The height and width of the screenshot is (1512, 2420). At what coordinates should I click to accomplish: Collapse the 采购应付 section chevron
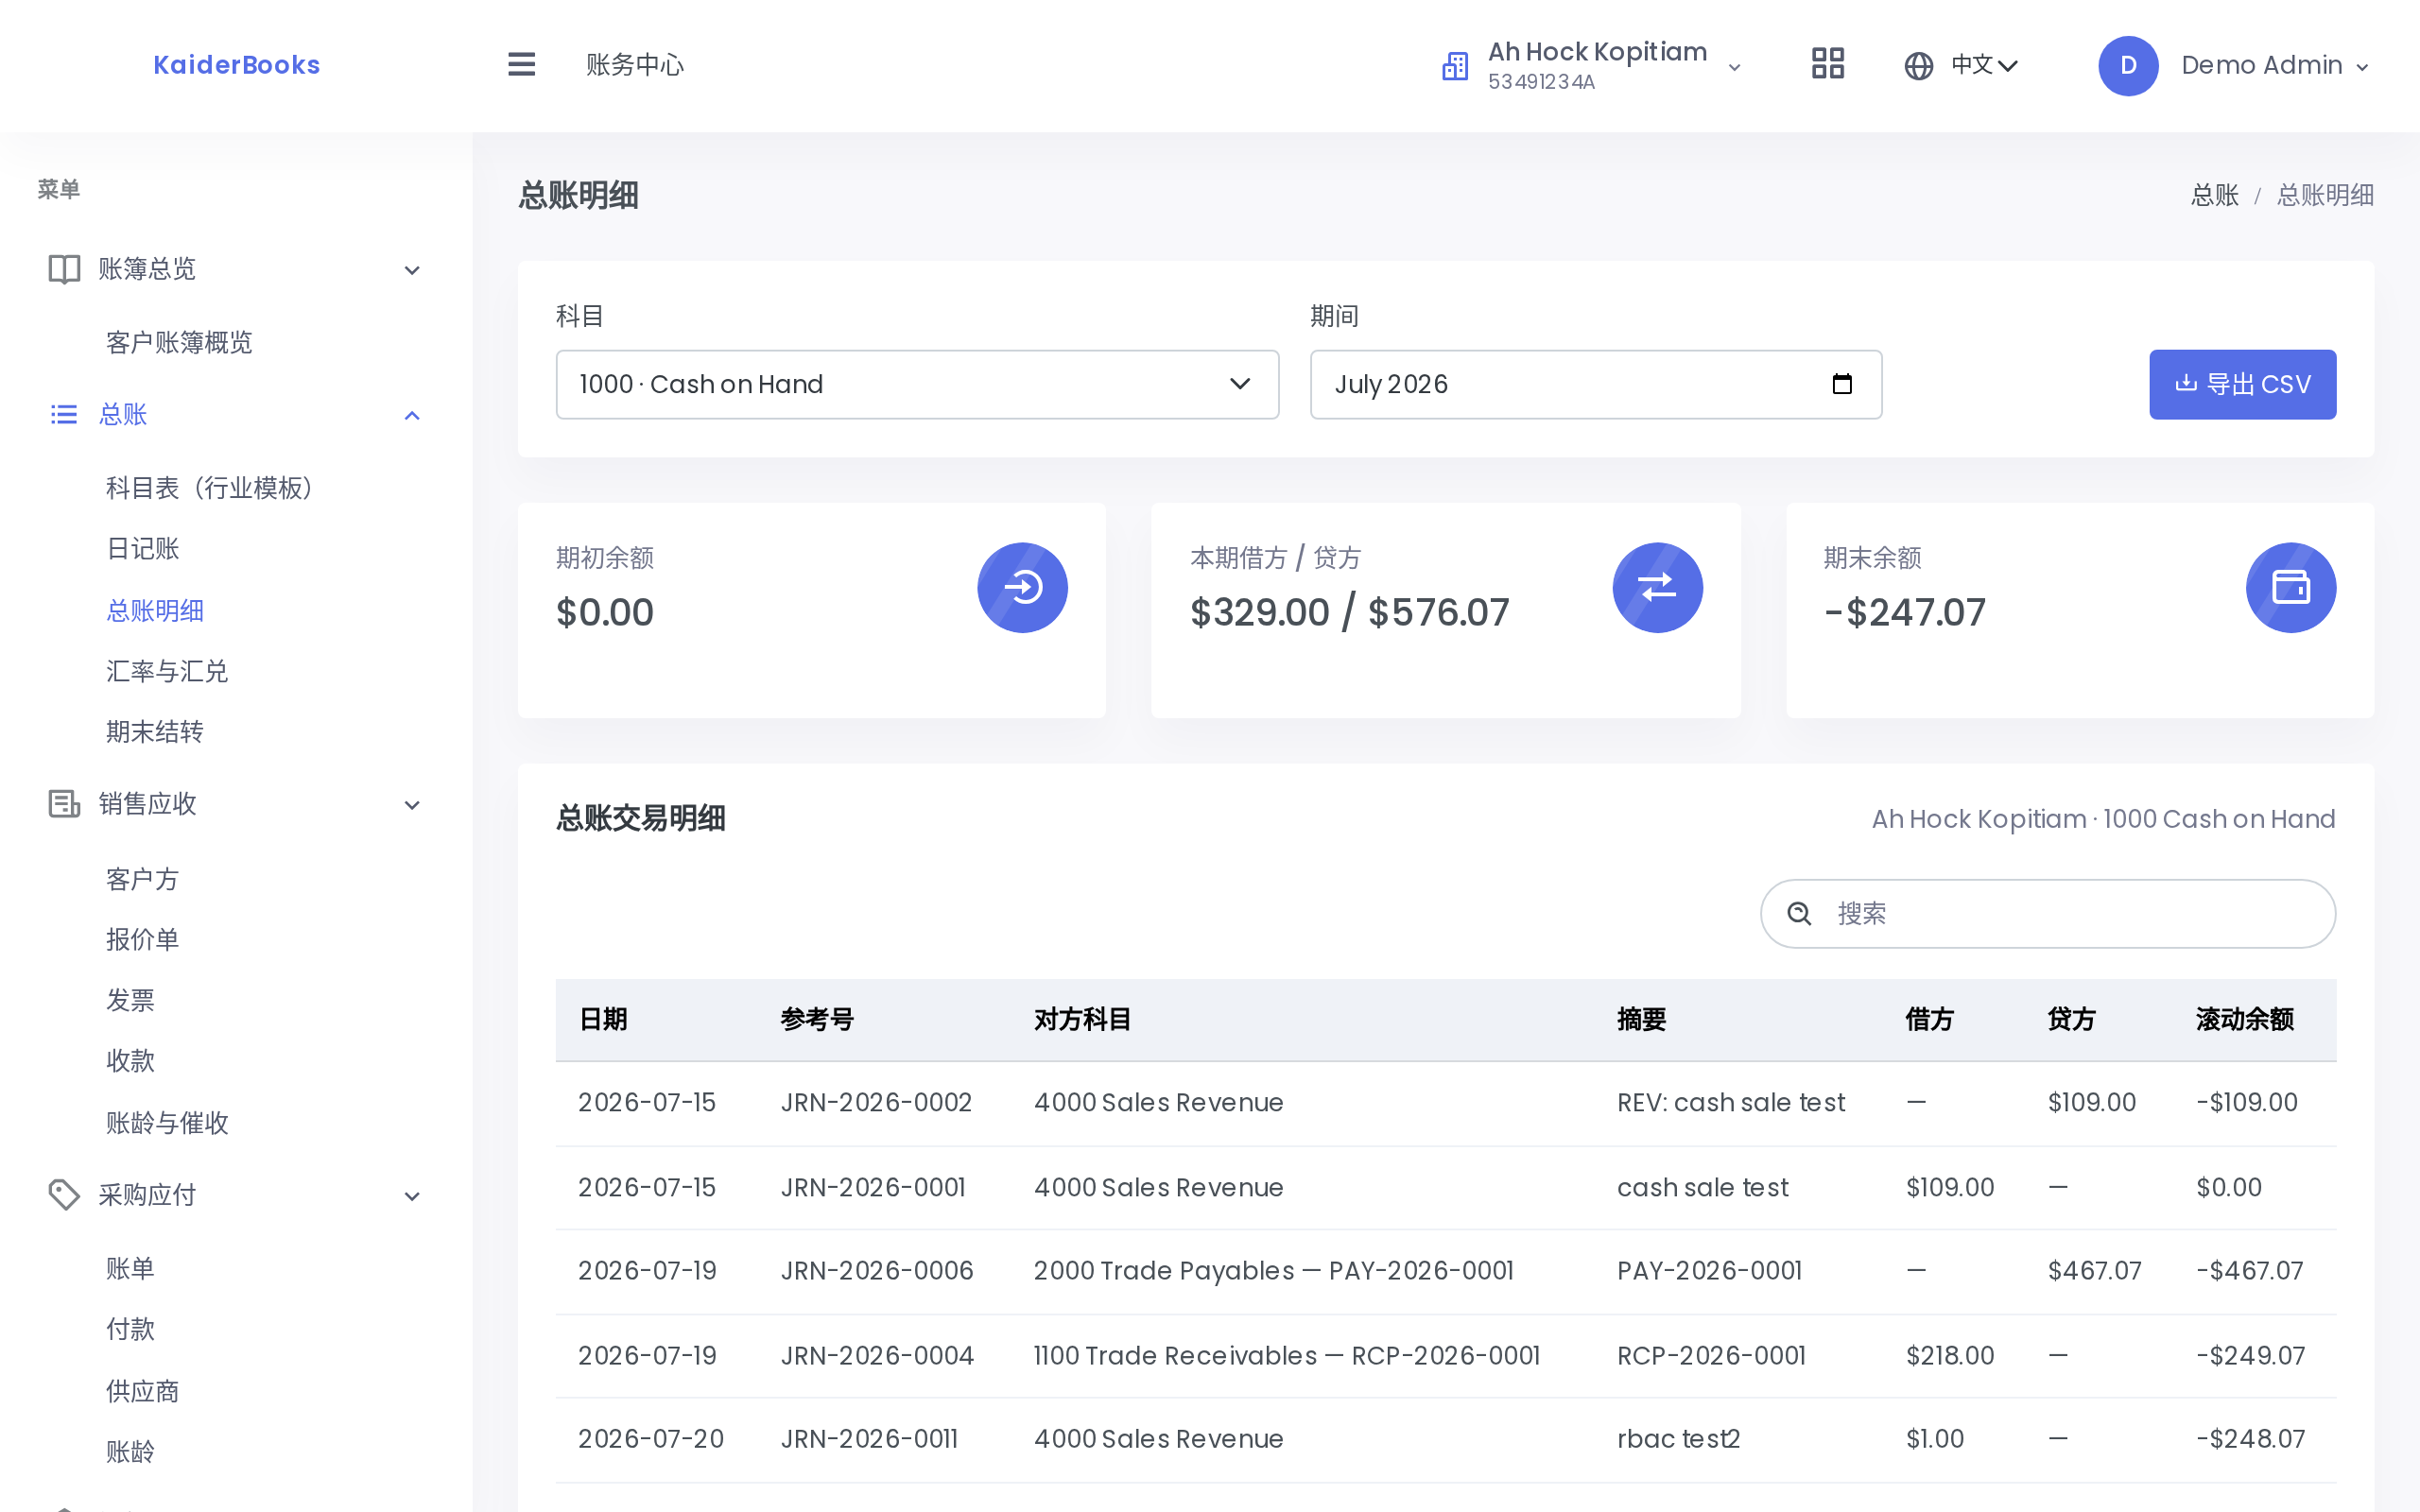(x=412, y=1196)
